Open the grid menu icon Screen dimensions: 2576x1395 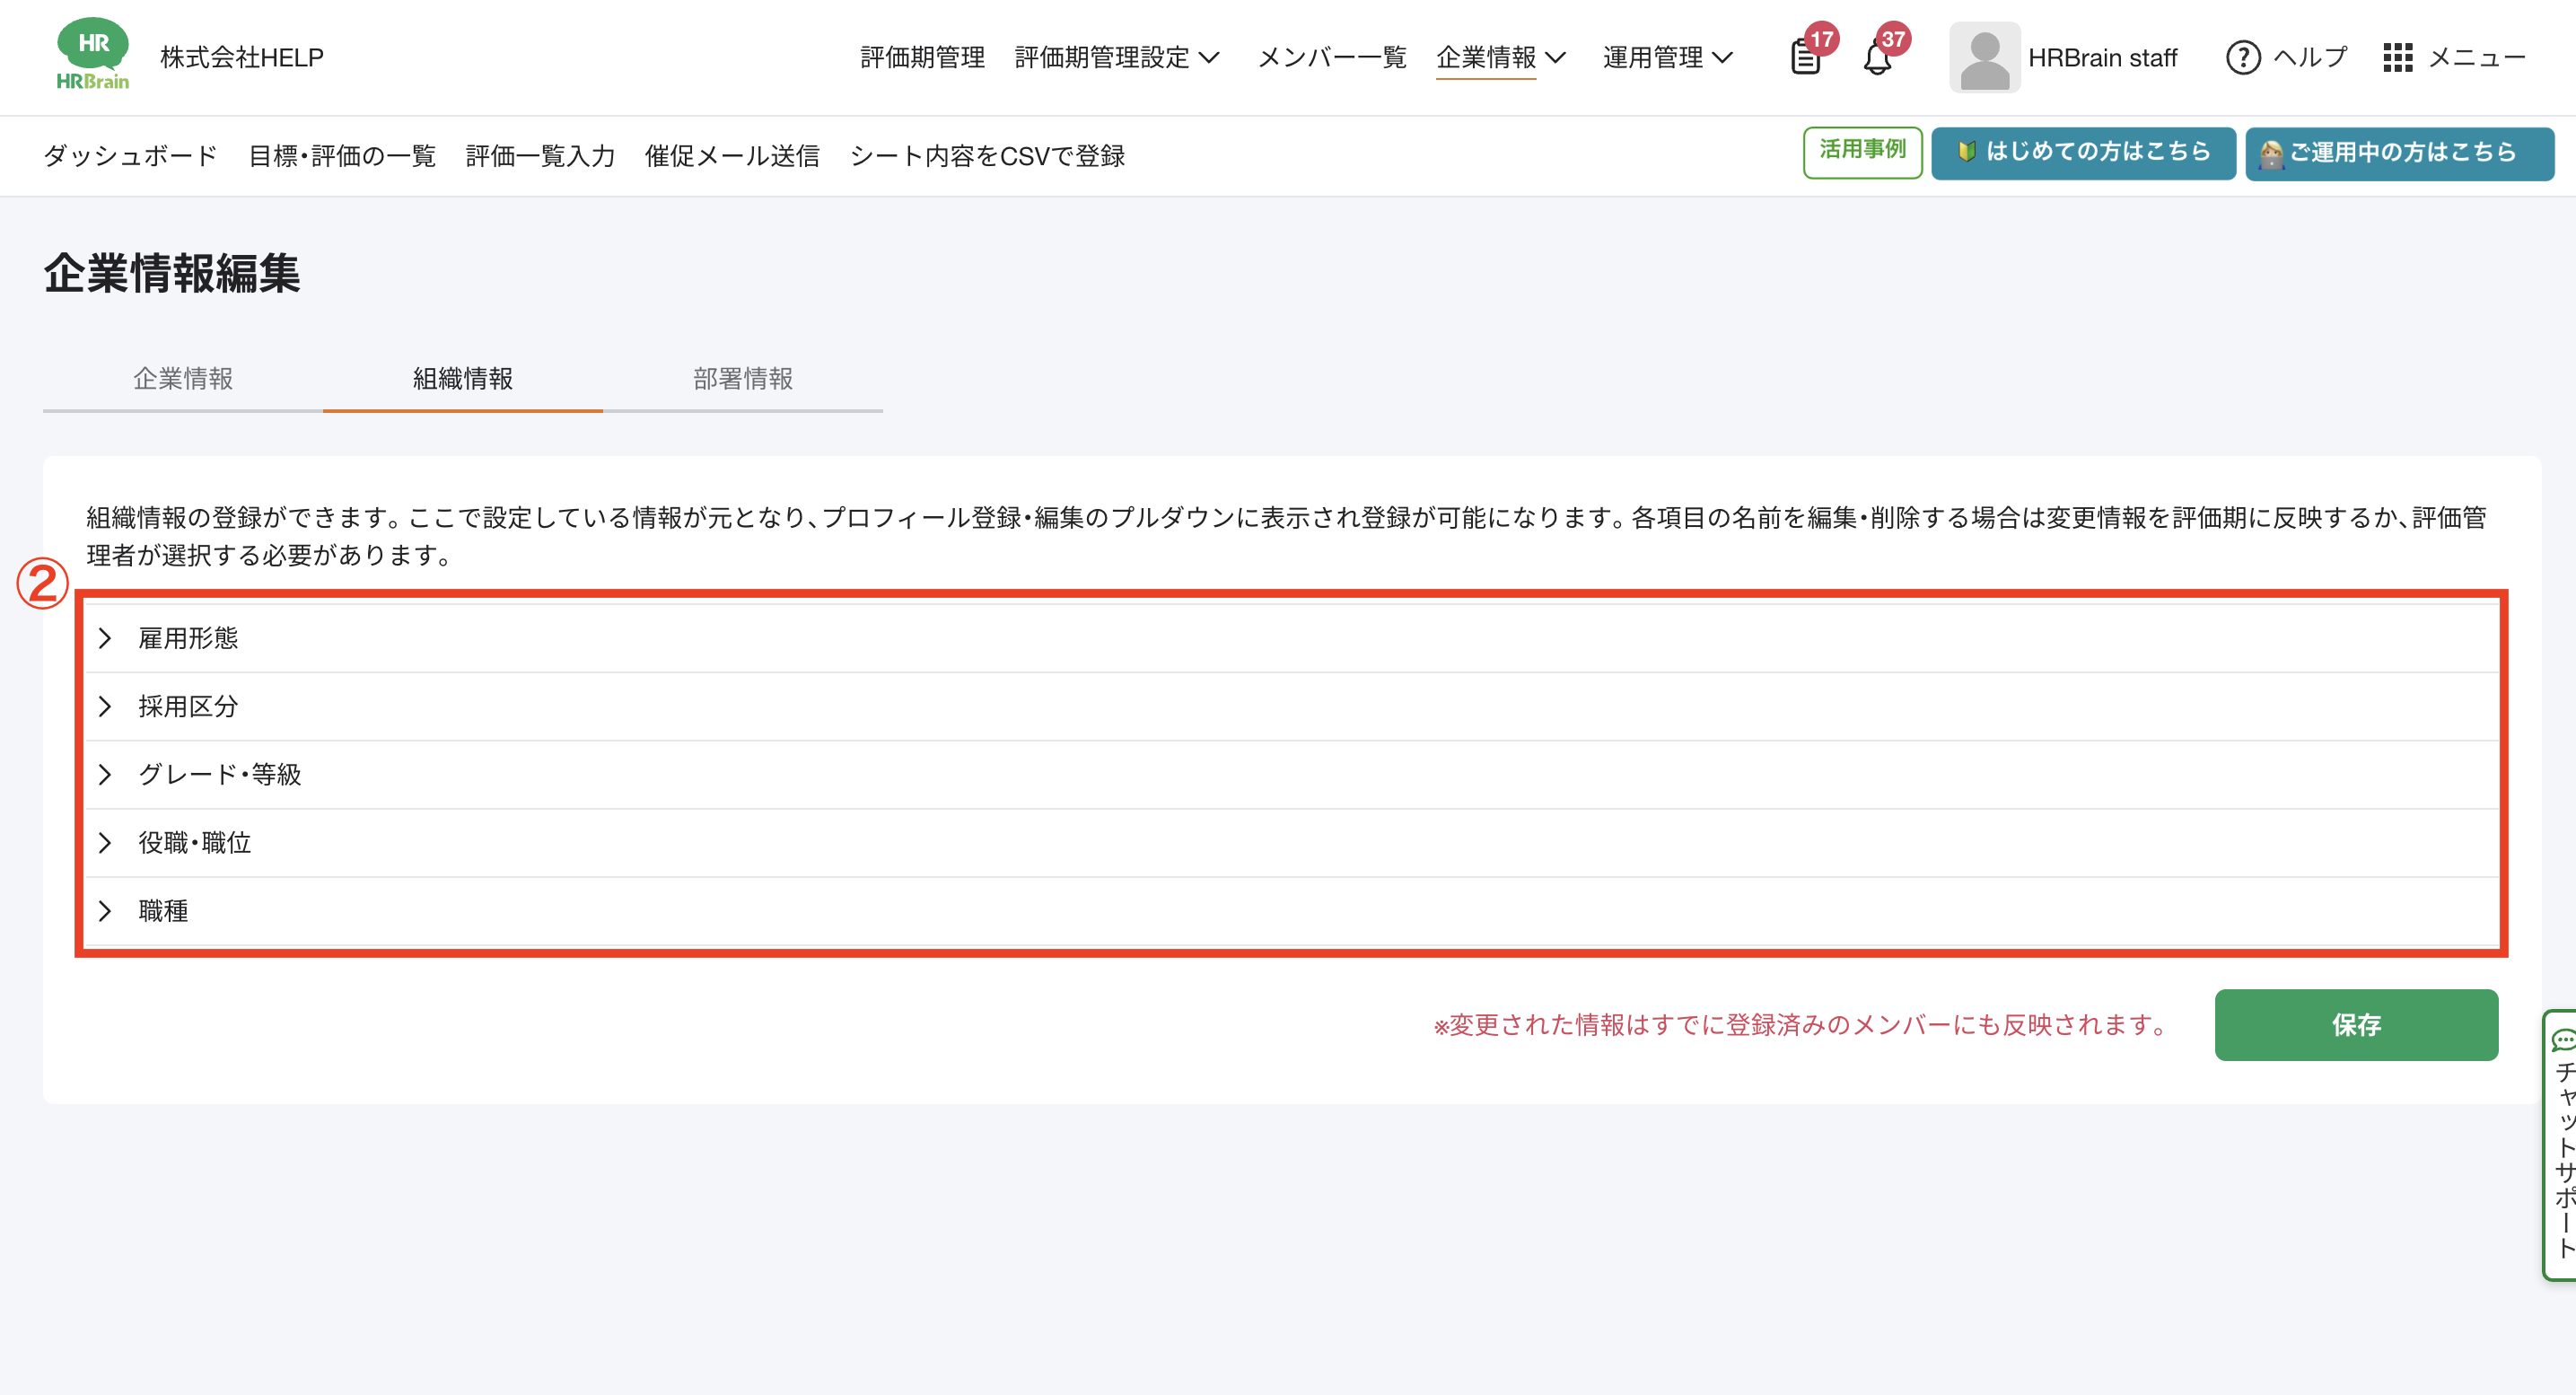tap(2397, 58)
